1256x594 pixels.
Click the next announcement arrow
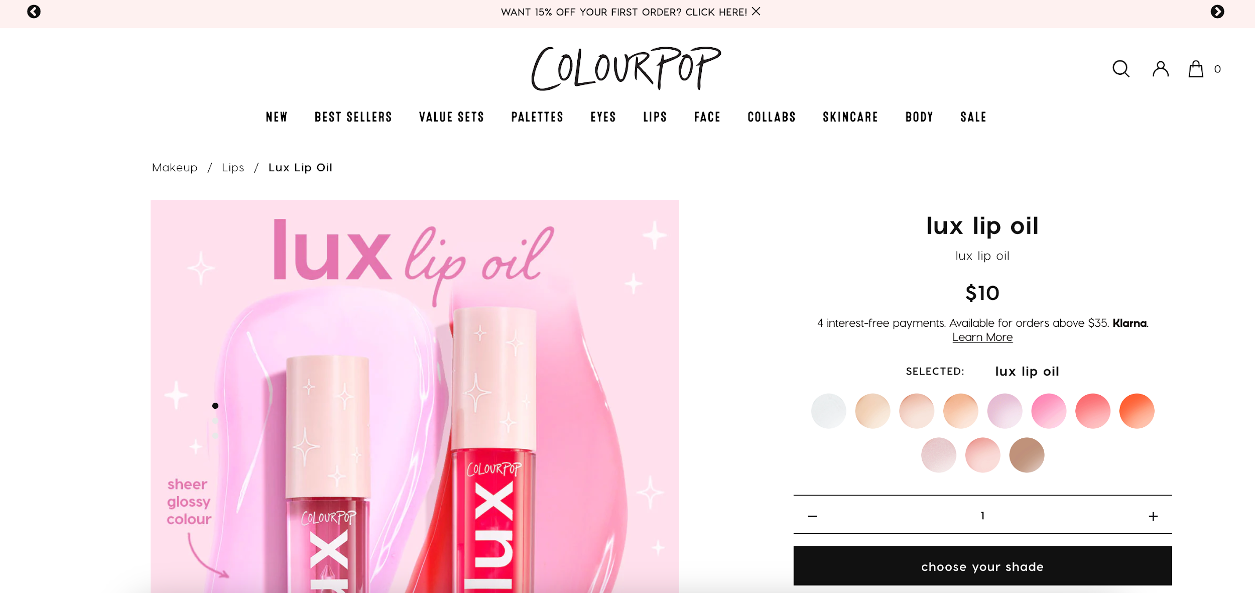click(x=1217, y=12)
